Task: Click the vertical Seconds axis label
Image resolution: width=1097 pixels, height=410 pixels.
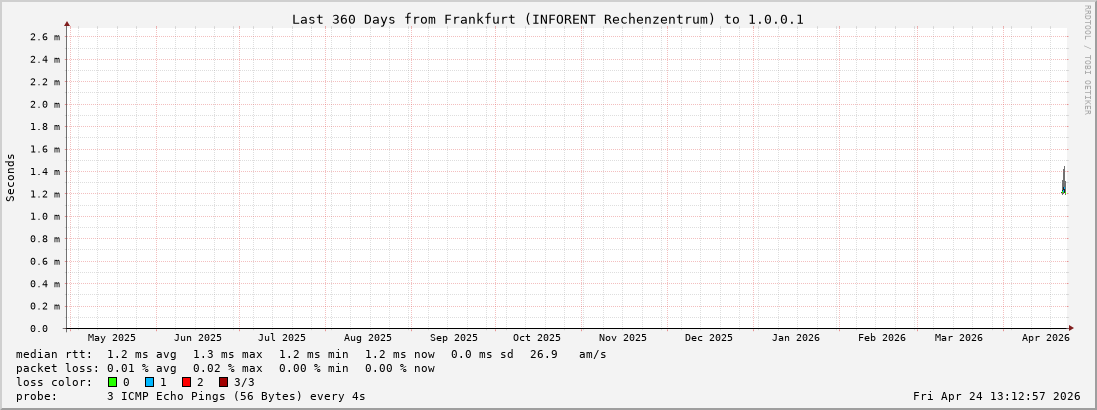Action: [x=11, y=177]
